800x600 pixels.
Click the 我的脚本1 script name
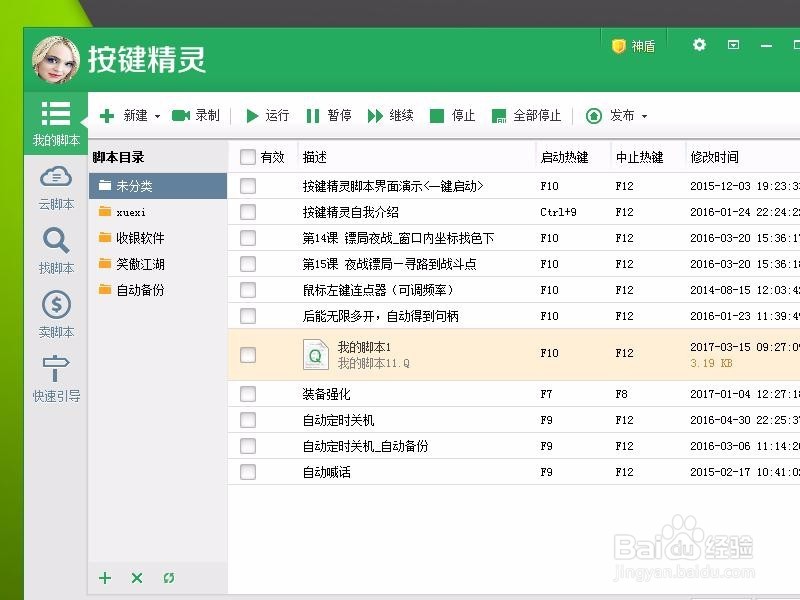[x=364, y=347]
